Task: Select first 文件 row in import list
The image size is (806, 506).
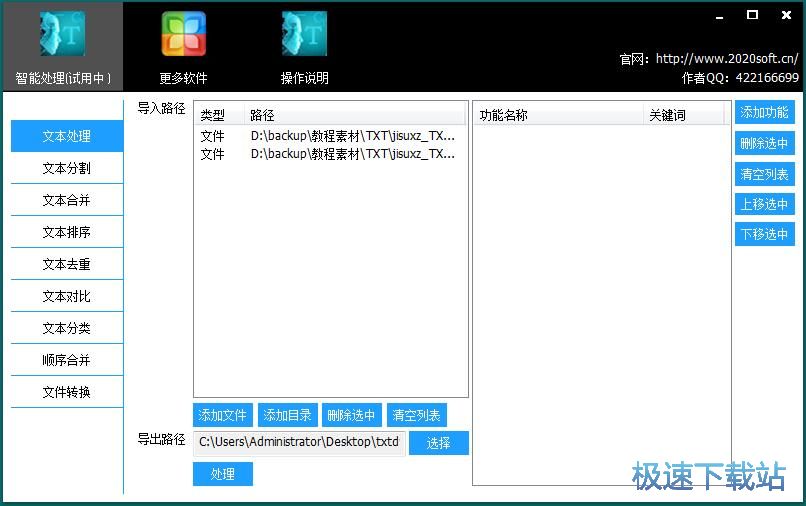Action: coord(331,136)
